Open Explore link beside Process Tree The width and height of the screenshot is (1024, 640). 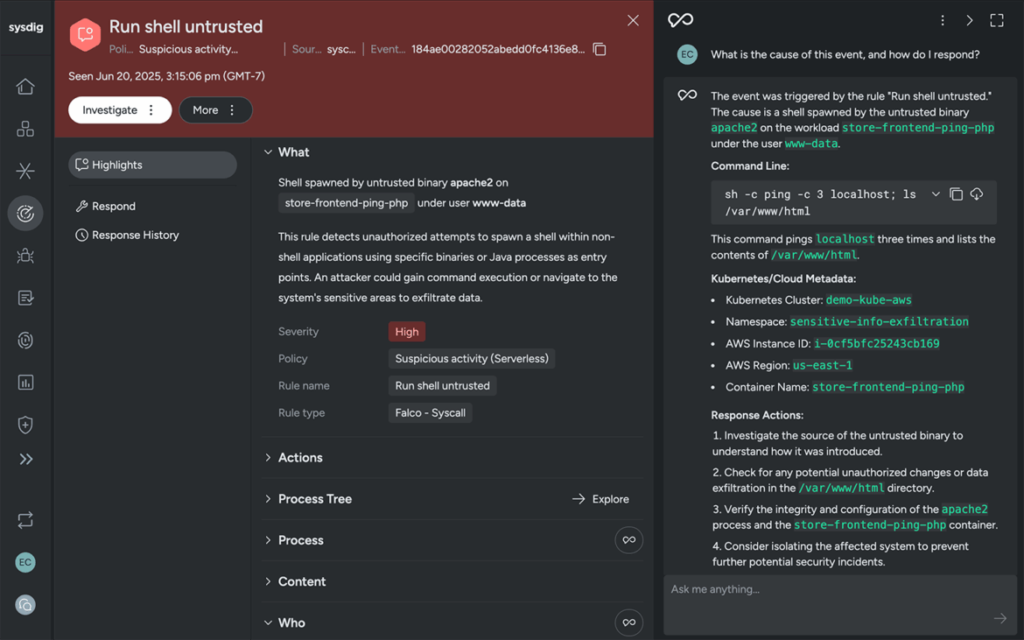601,499
